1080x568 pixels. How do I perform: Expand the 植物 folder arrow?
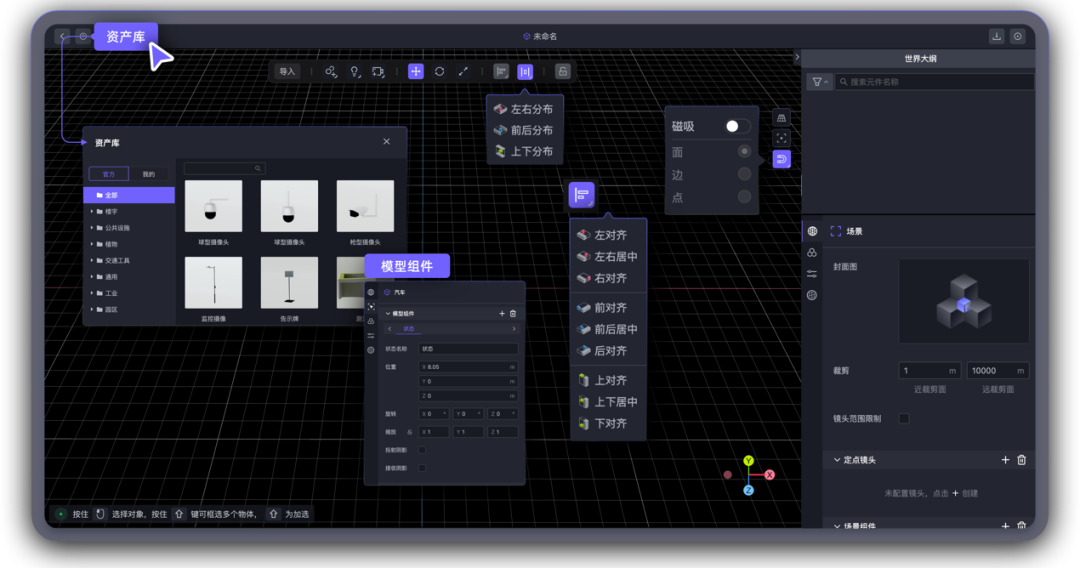[92, 244]
